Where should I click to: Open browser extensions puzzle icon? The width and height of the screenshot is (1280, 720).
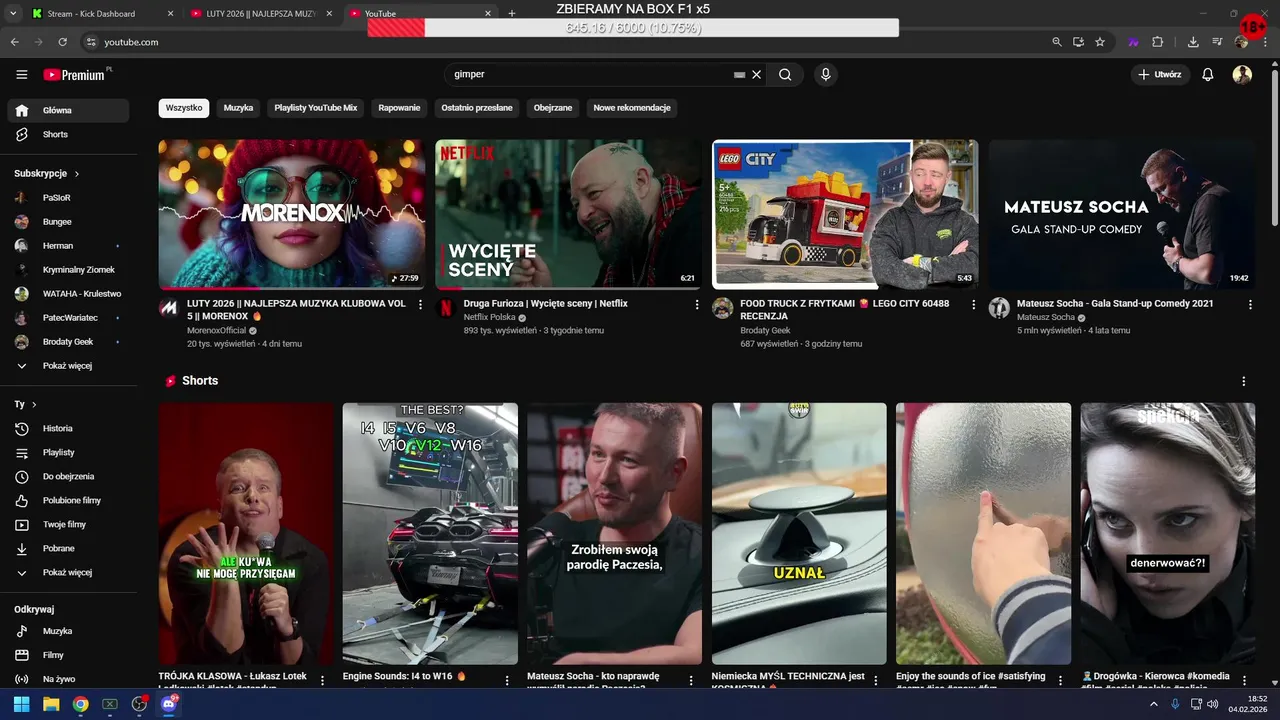coord(1158,42)
